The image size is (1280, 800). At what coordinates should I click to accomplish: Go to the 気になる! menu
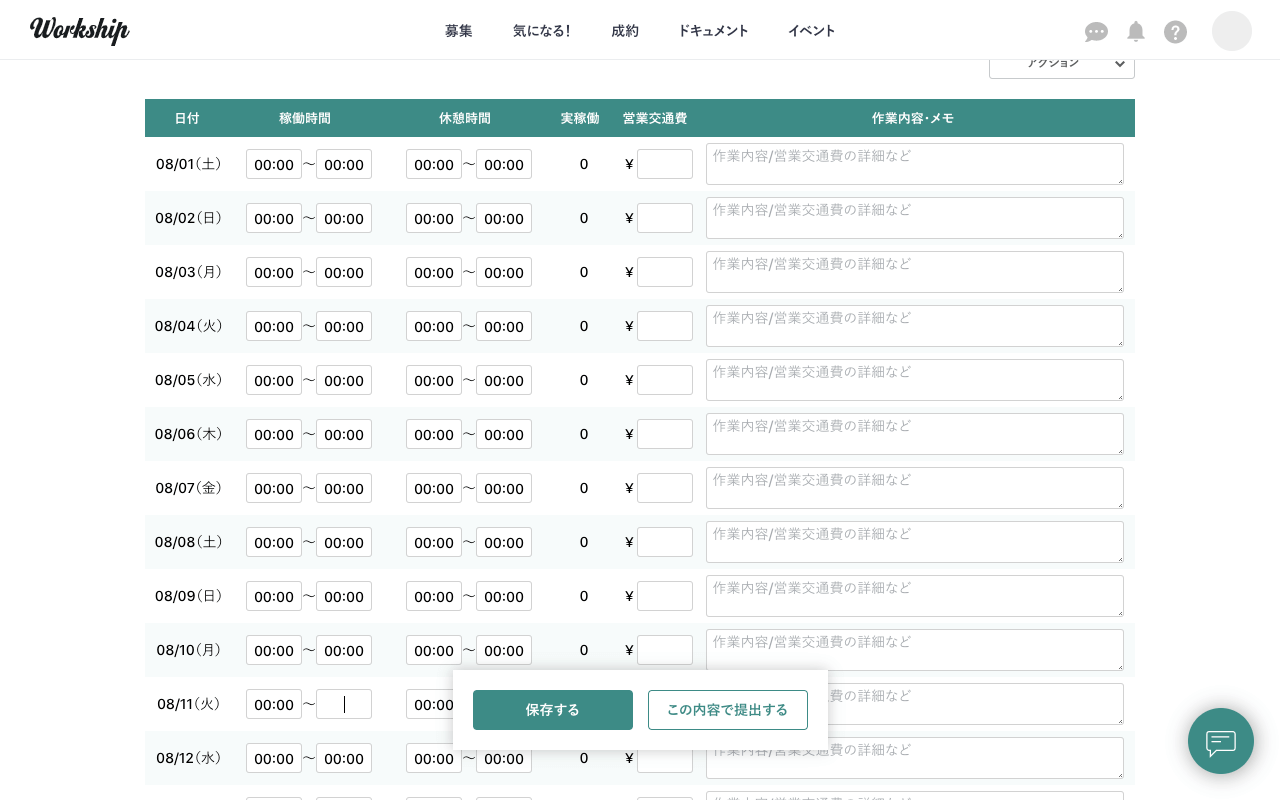(542, 31)
